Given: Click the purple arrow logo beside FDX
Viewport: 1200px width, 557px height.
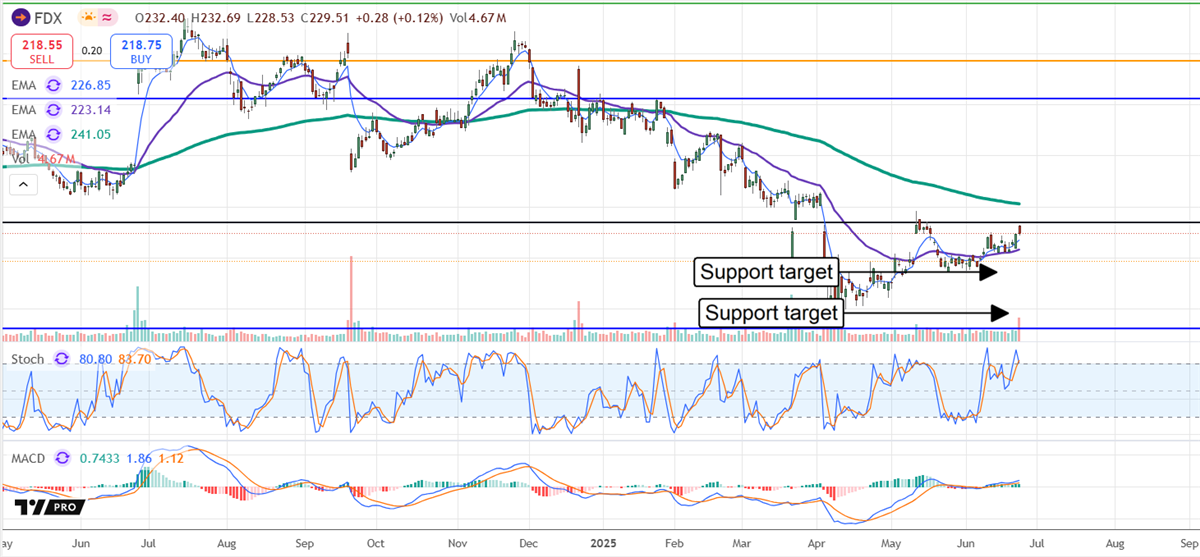Looking at the screenshot, I should pyautogui.click(x=22, y=18).
